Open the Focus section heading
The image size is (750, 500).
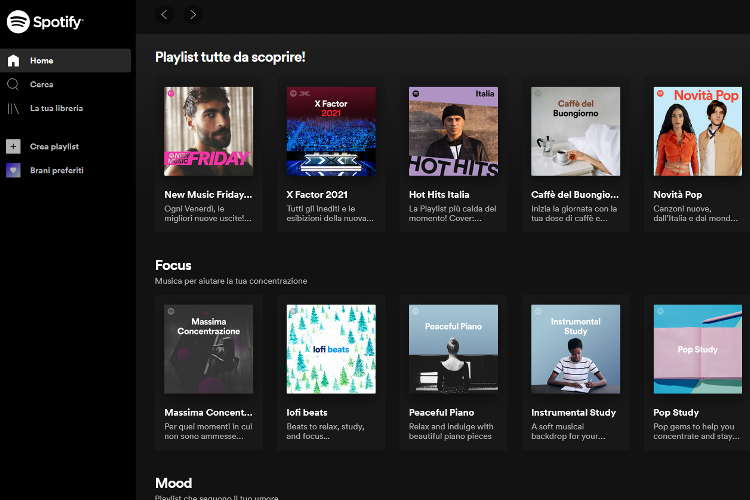point(173,265)
